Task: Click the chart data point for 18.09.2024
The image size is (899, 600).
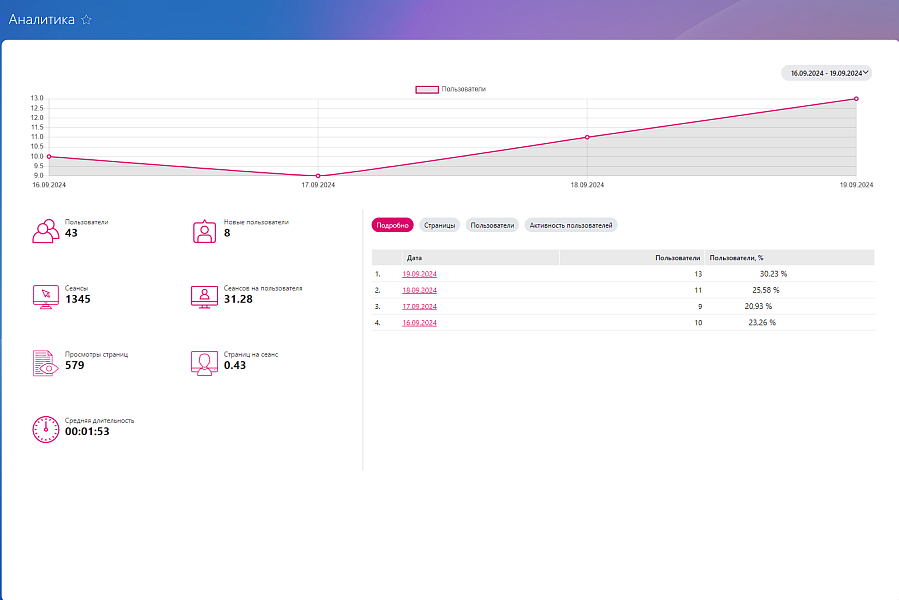Action: pos(587,137)
